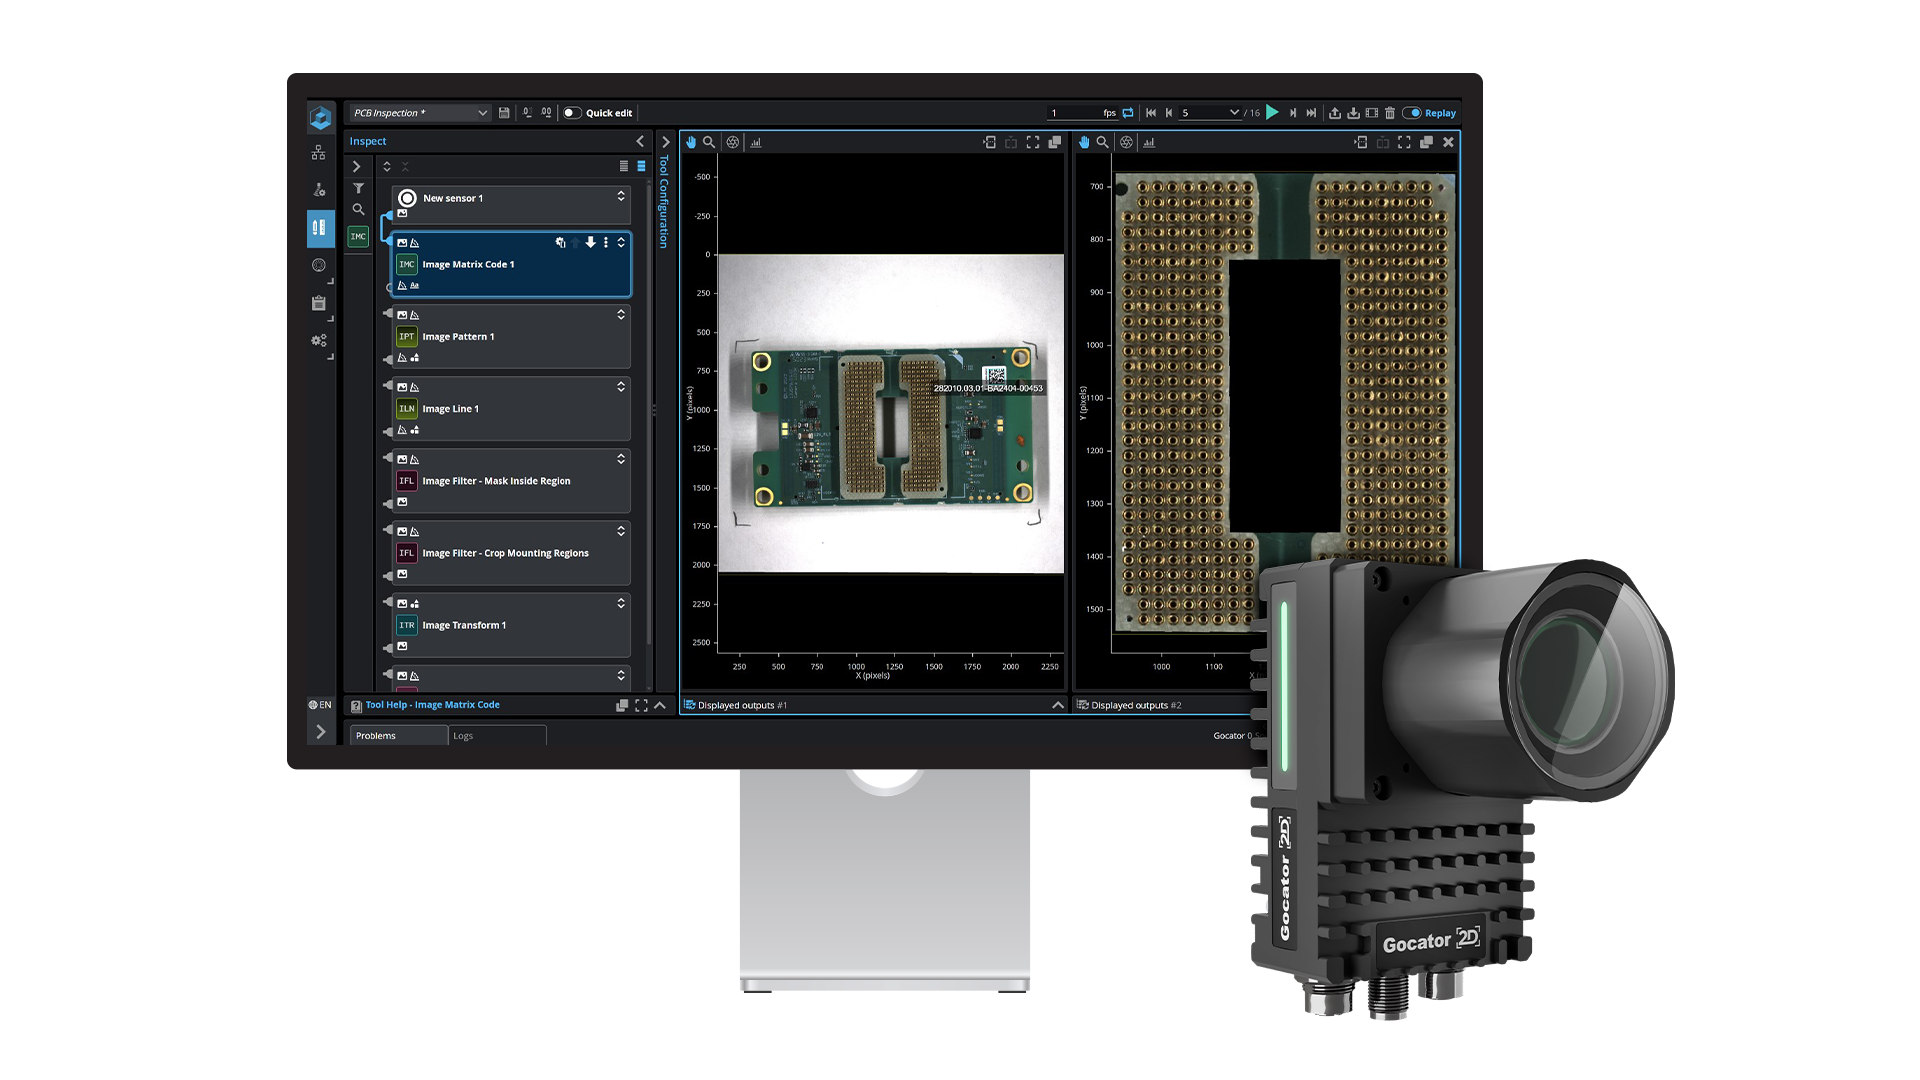Switch to the Logs tab

pos(464,736)
